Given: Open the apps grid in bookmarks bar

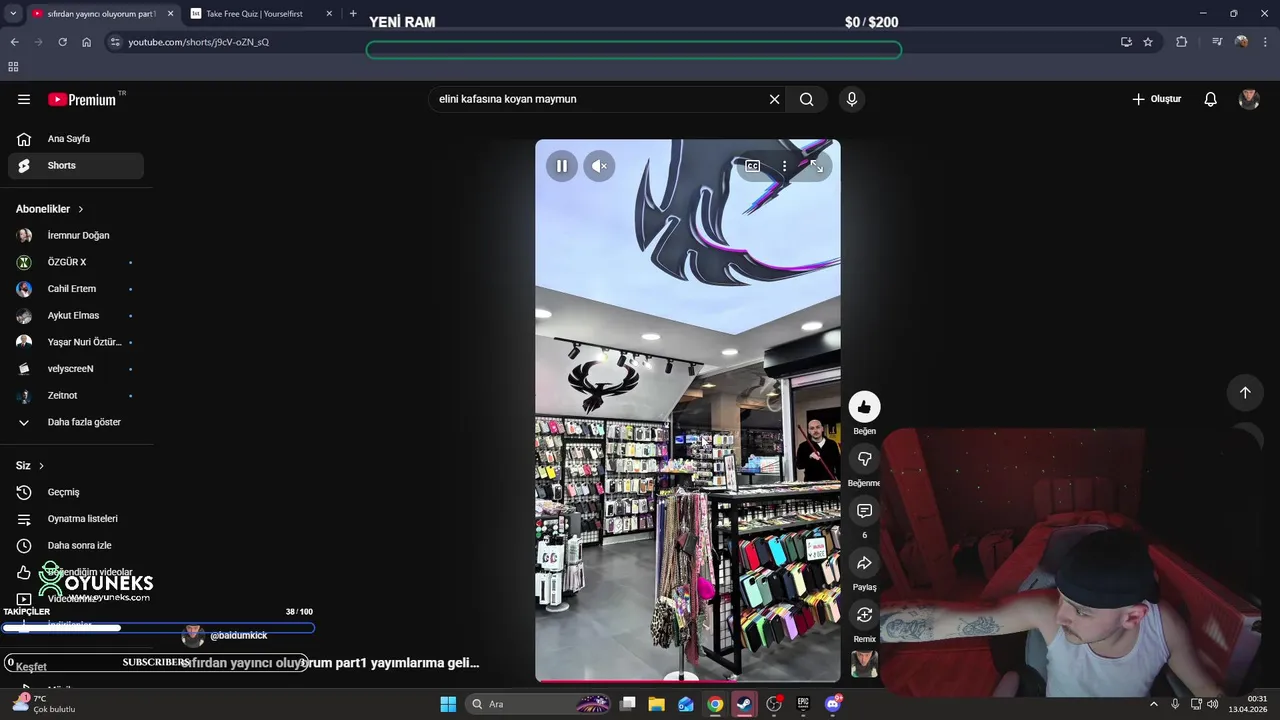Looking at the screenshot, I should click(x=13, y=67).
